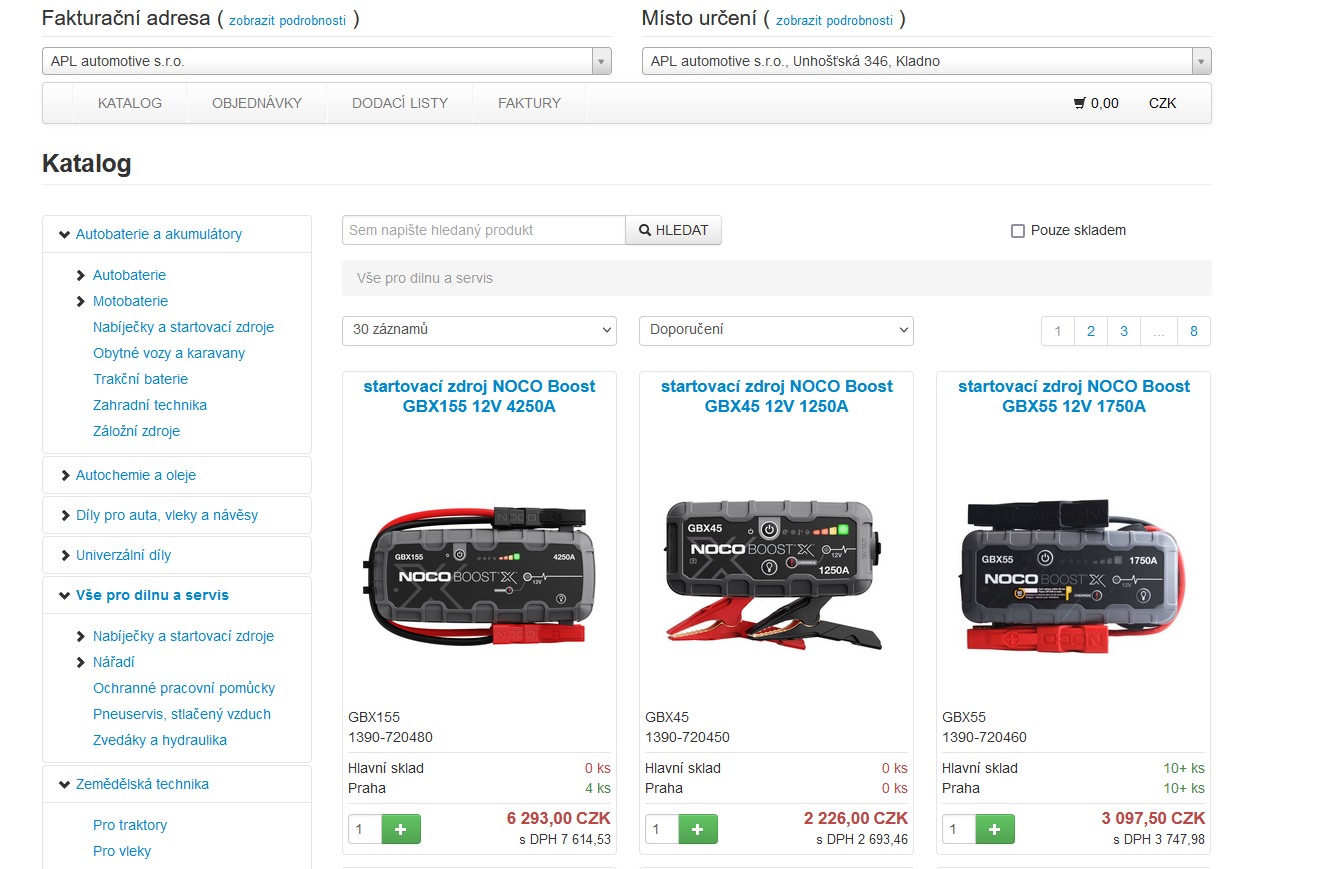Viewport: 1318px width, 869px height.
Task: Open the NOCO Boost GBX155 product image
Action: [x=479, y=577]
